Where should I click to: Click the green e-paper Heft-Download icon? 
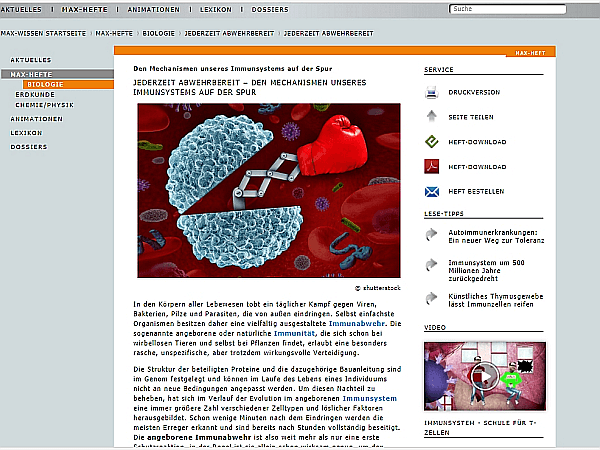tap(432, 142)
